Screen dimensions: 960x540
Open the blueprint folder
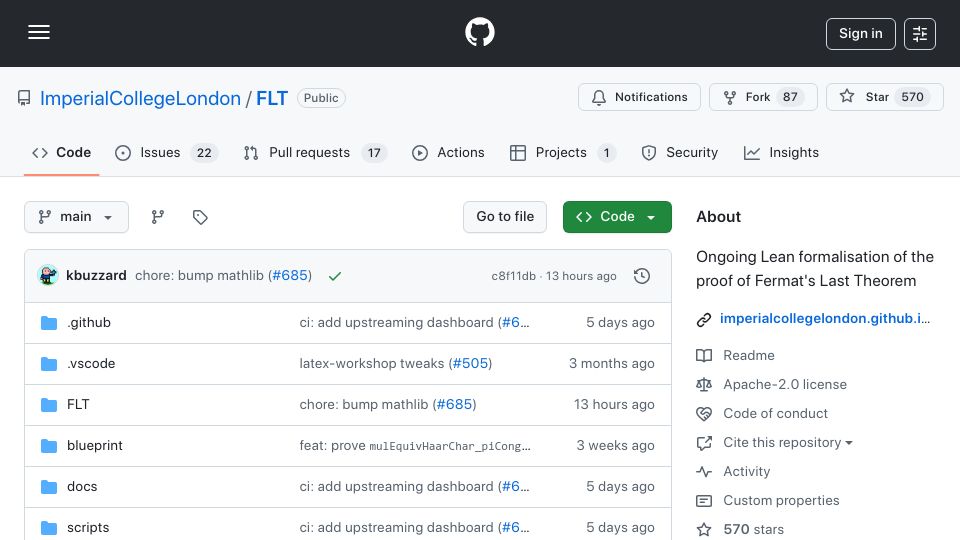(x=94, y=446)
